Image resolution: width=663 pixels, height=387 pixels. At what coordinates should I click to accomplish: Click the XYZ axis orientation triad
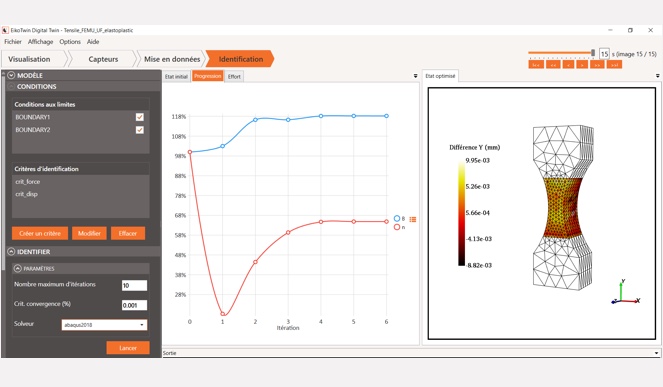625,293
